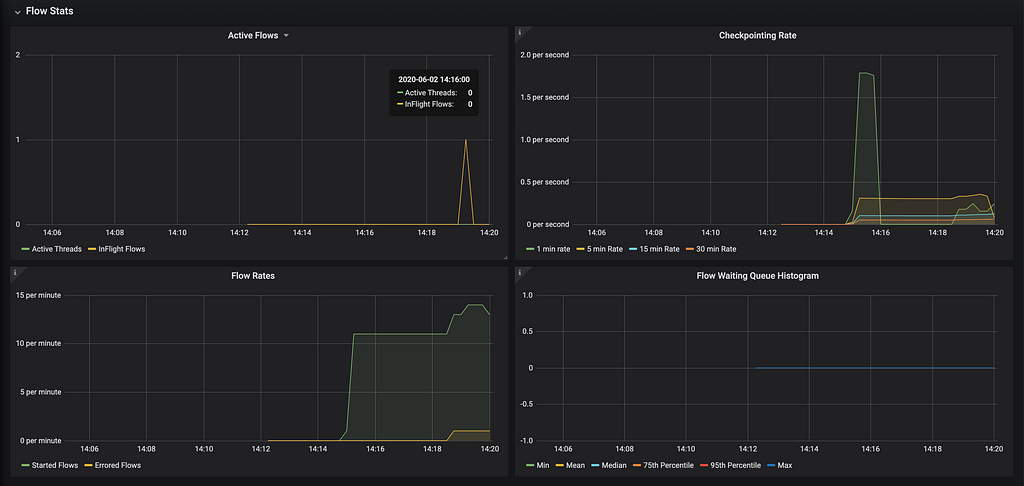Click the tooltip timestamp 2020-06-02 14:16:00

(434, 79)
